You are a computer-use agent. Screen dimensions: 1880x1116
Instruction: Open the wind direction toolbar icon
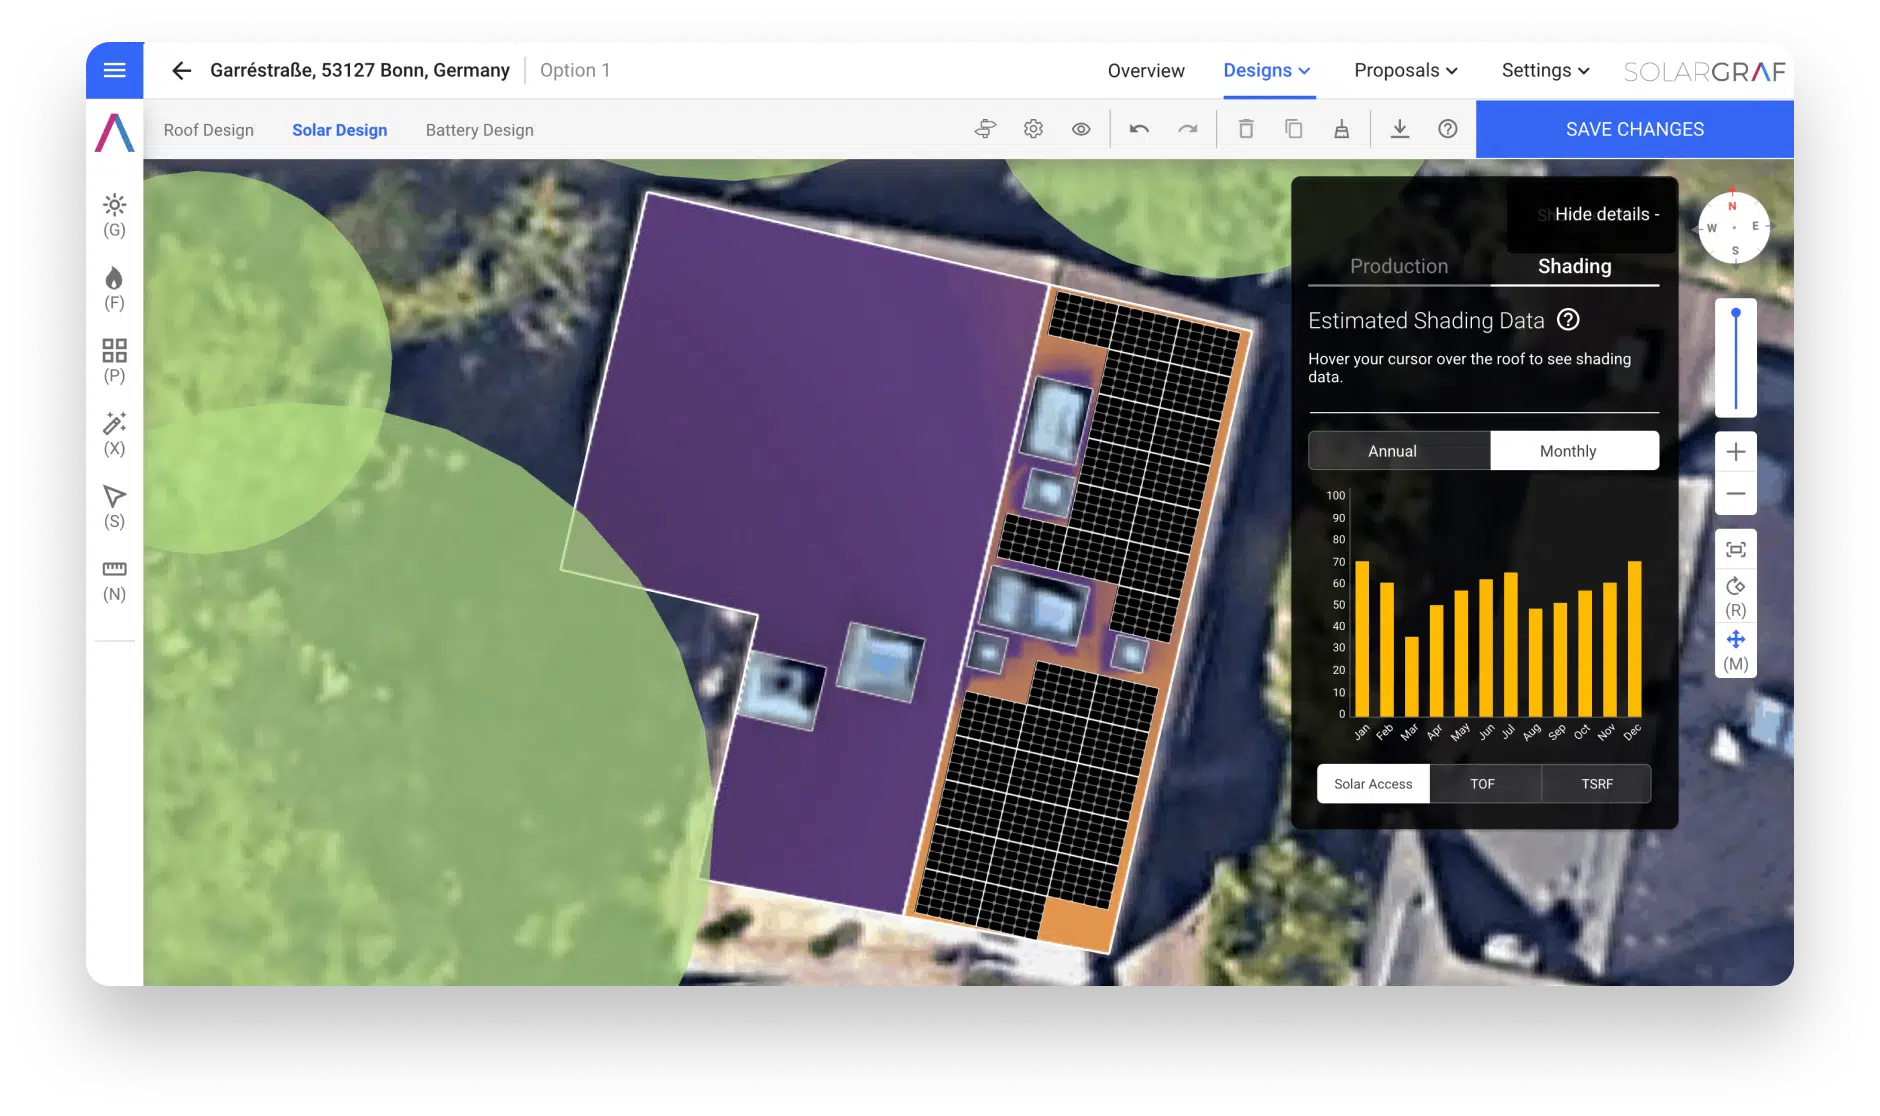[x=985, y=129]
